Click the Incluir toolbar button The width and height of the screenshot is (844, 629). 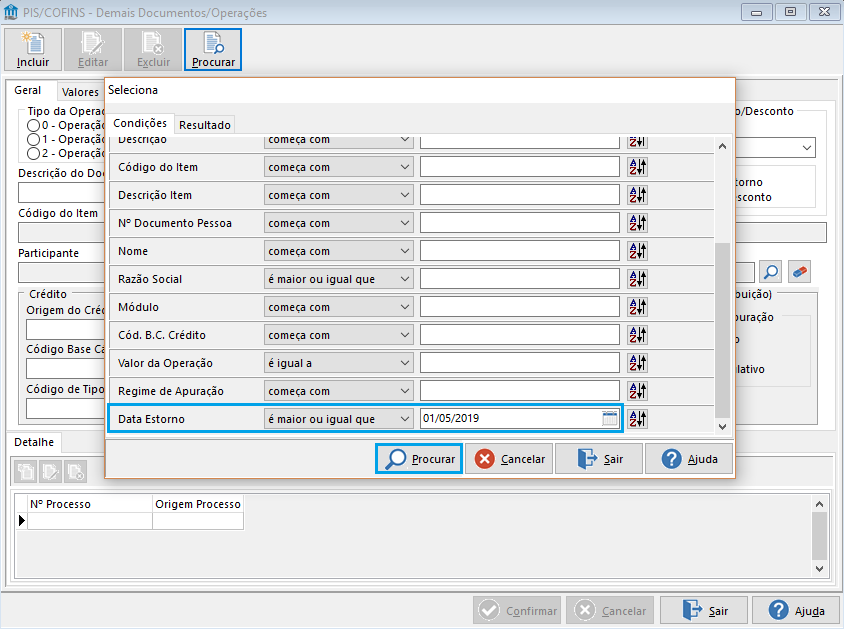coord(33,50)
